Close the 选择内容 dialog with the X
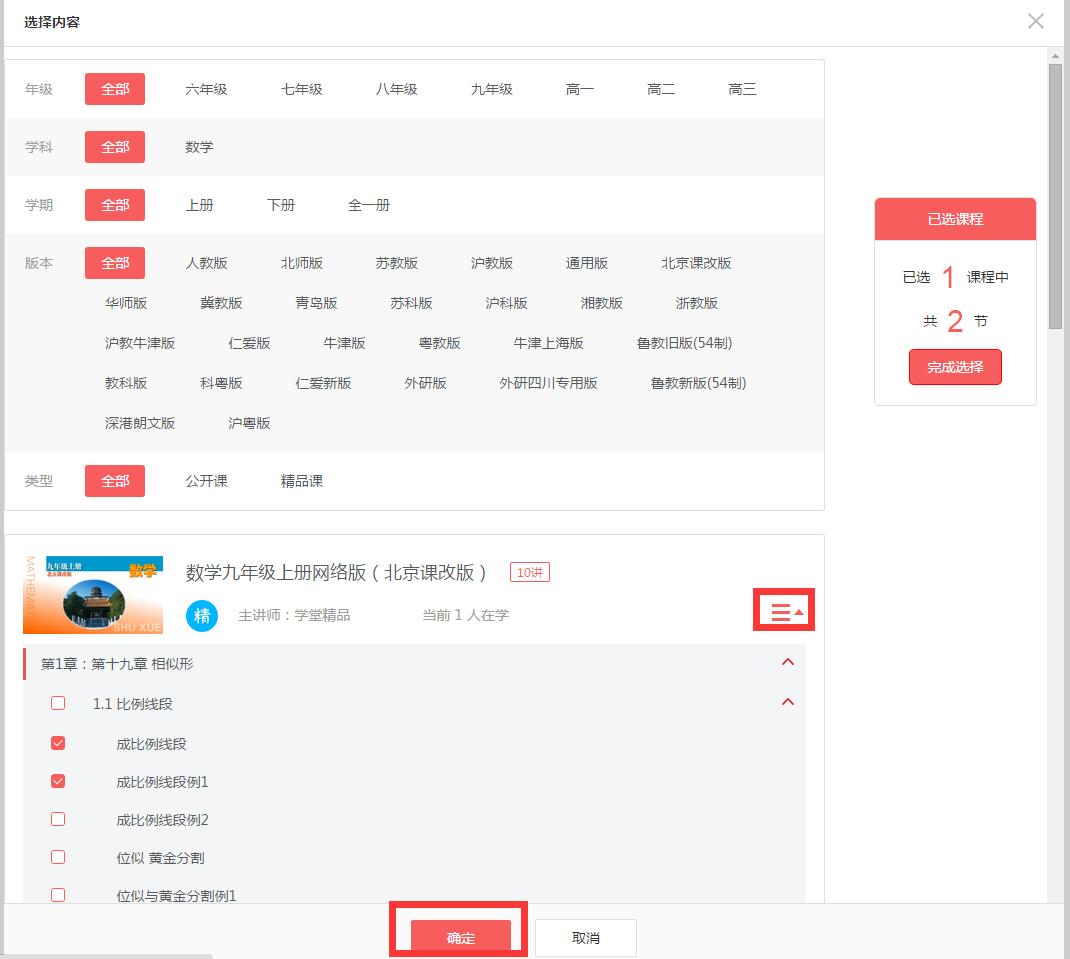Image resolution: width=1070 pixels, height=959 pixels. (x=1035, y=21)
